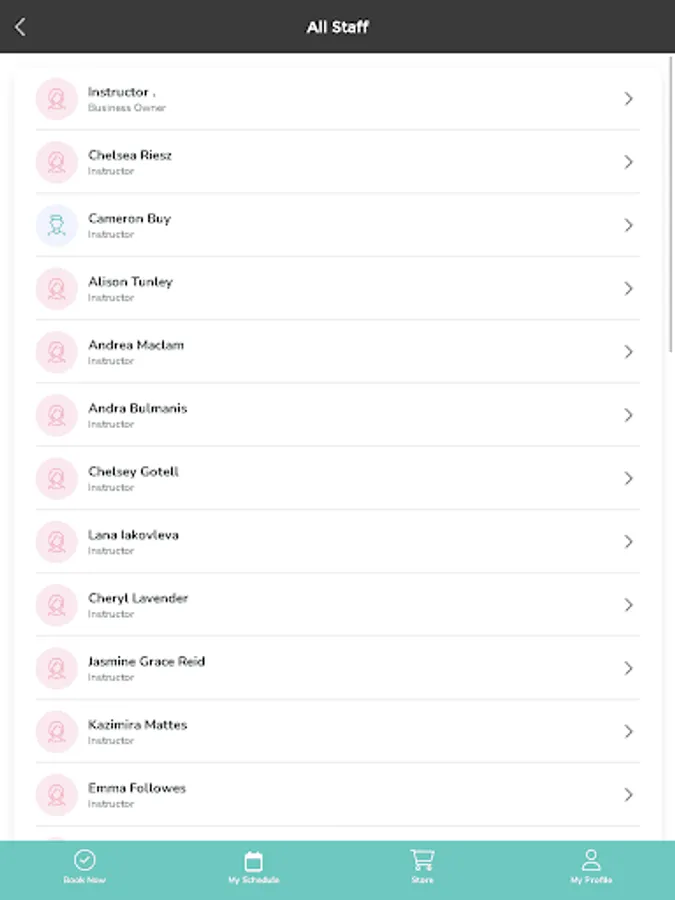Switch to the Store tab label
This screenshot has height=900, width=675.
click(422, 880)
